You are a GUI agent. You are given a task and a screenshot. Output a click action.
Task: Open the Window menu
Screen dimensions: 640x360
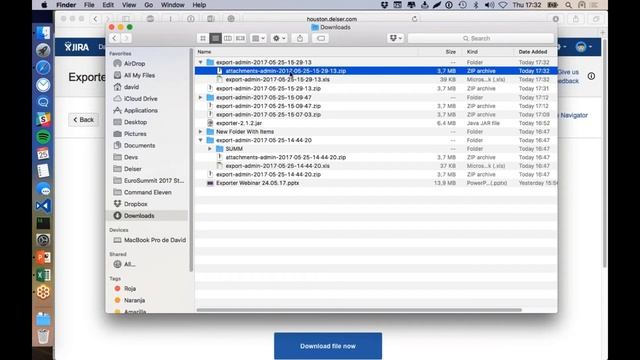point(172,5)
